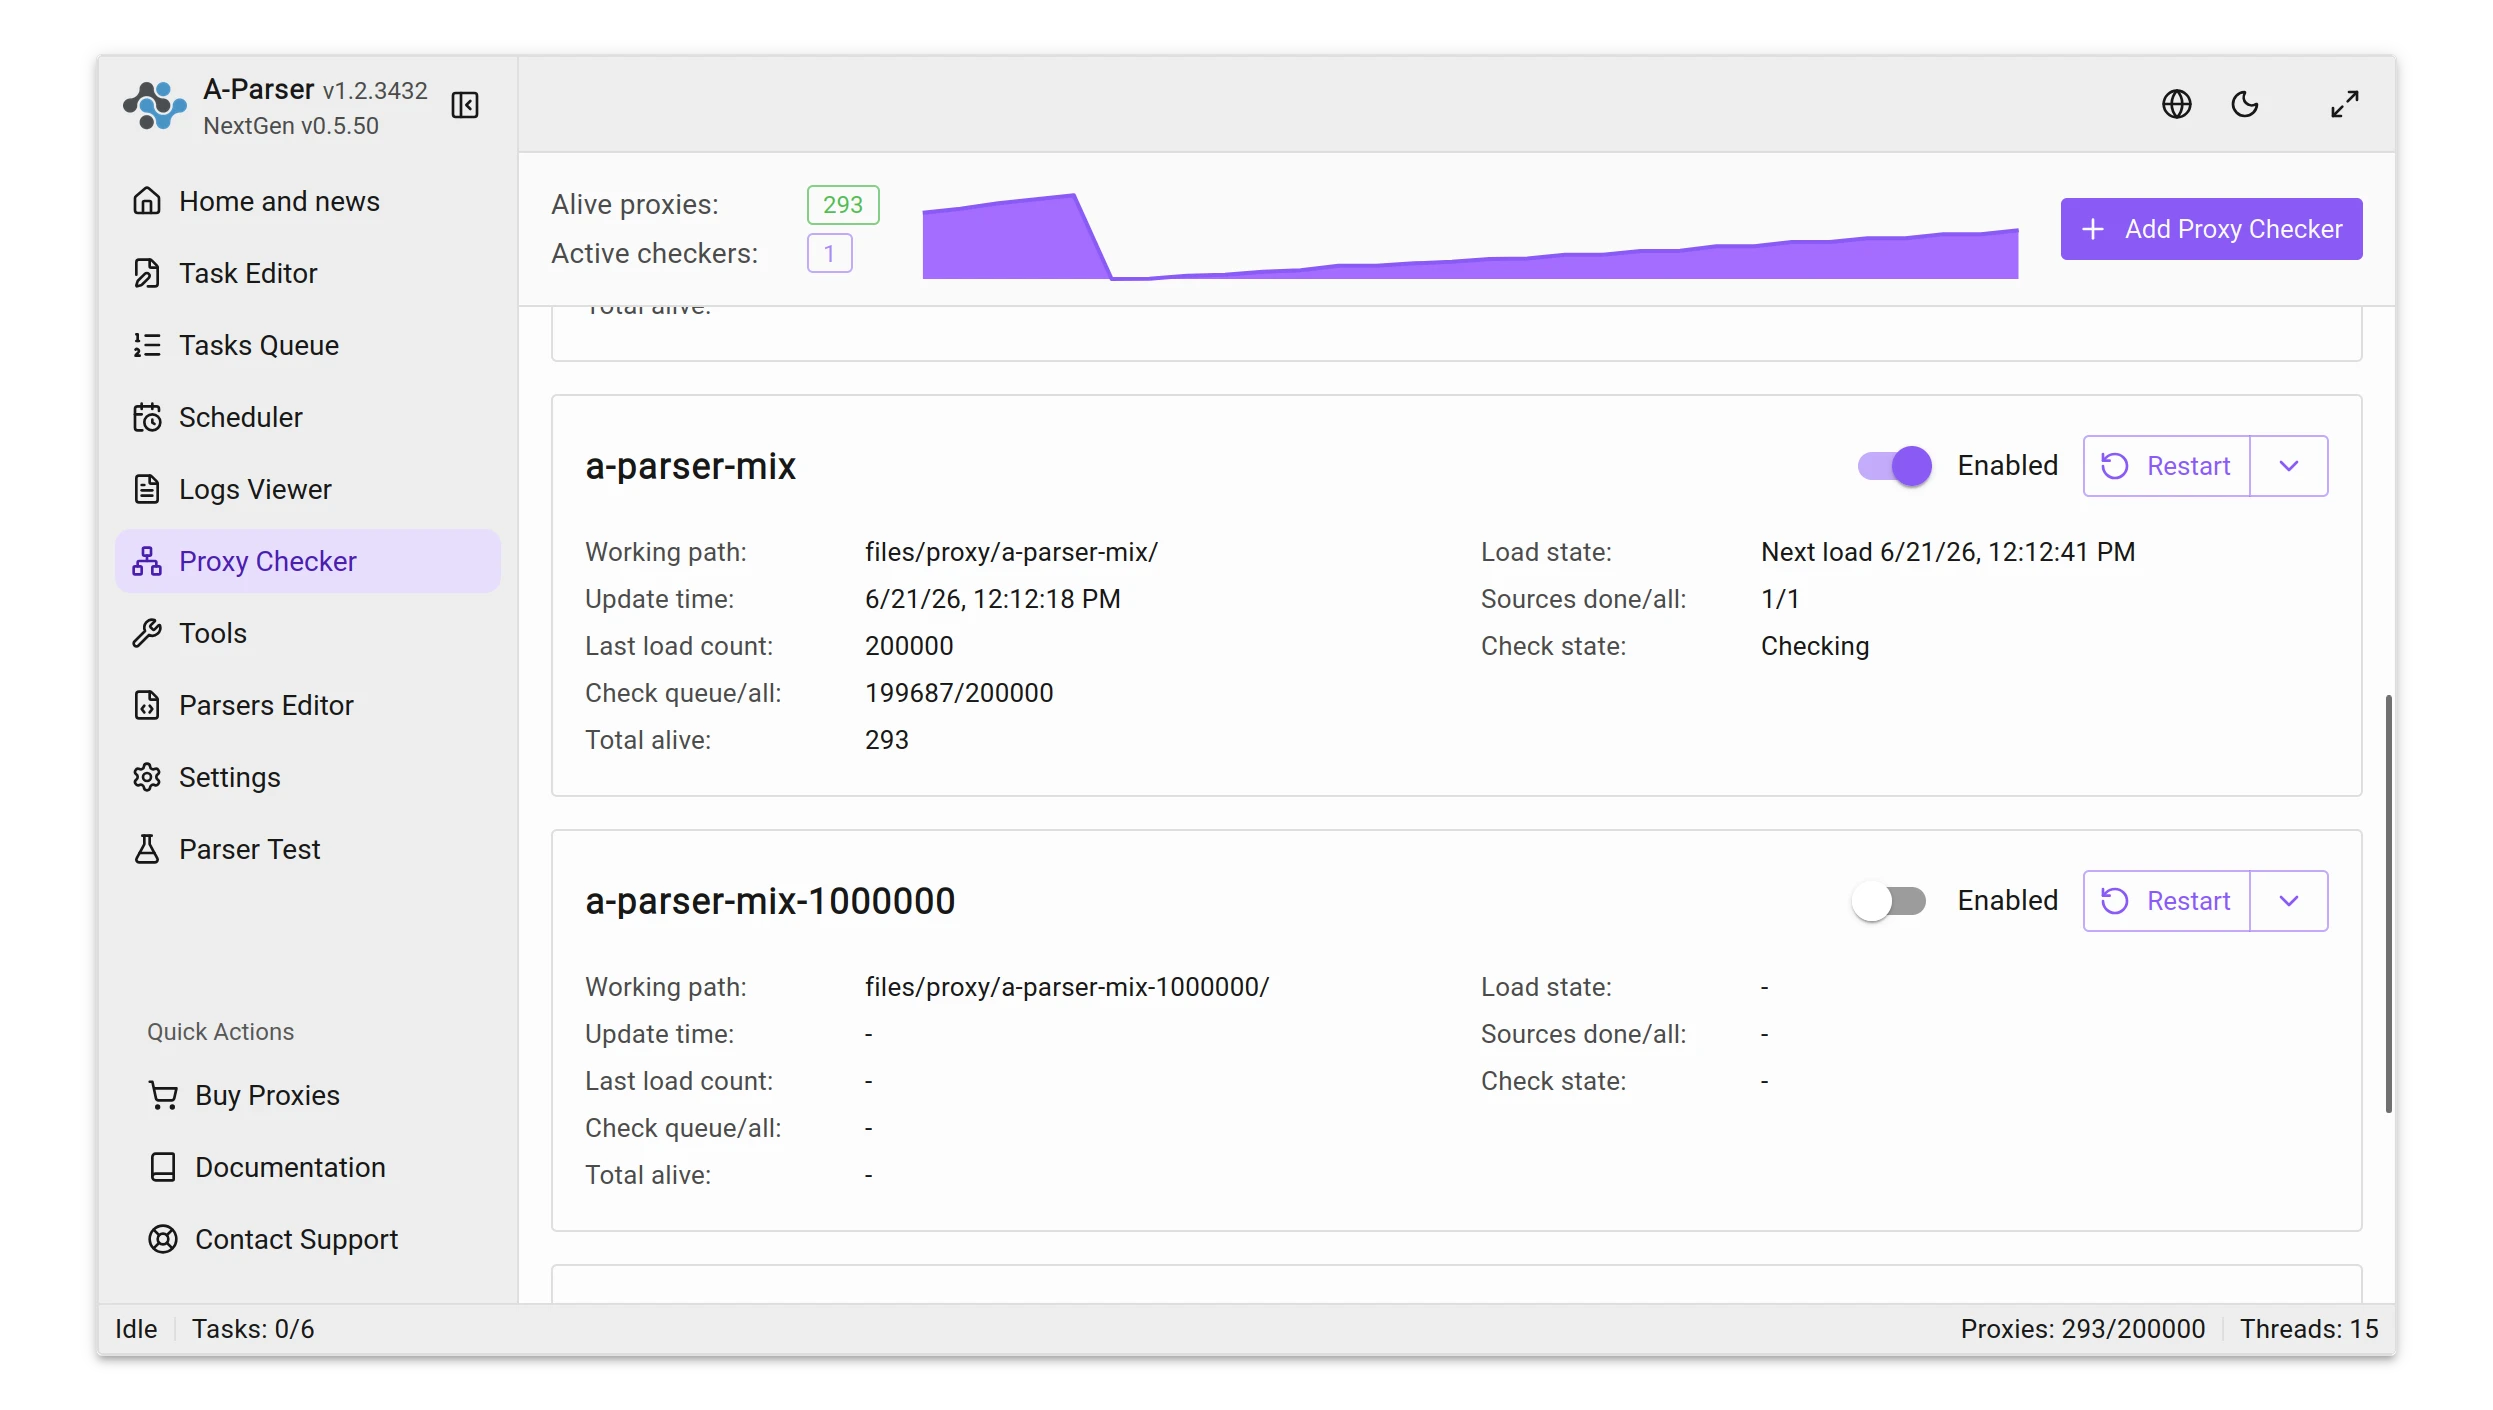
Task: Click update time 6/21/26, 12:12:18 PM
Action: tap(992, 599)
